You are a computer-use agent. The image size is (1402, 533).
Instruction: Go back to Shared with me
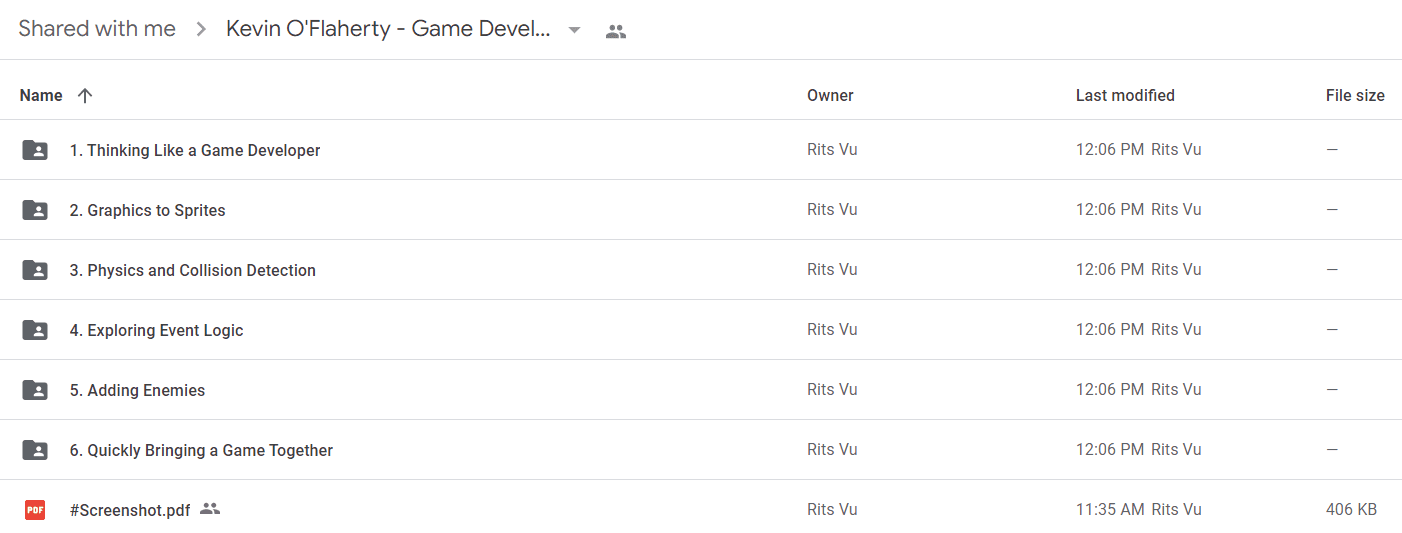97,29
